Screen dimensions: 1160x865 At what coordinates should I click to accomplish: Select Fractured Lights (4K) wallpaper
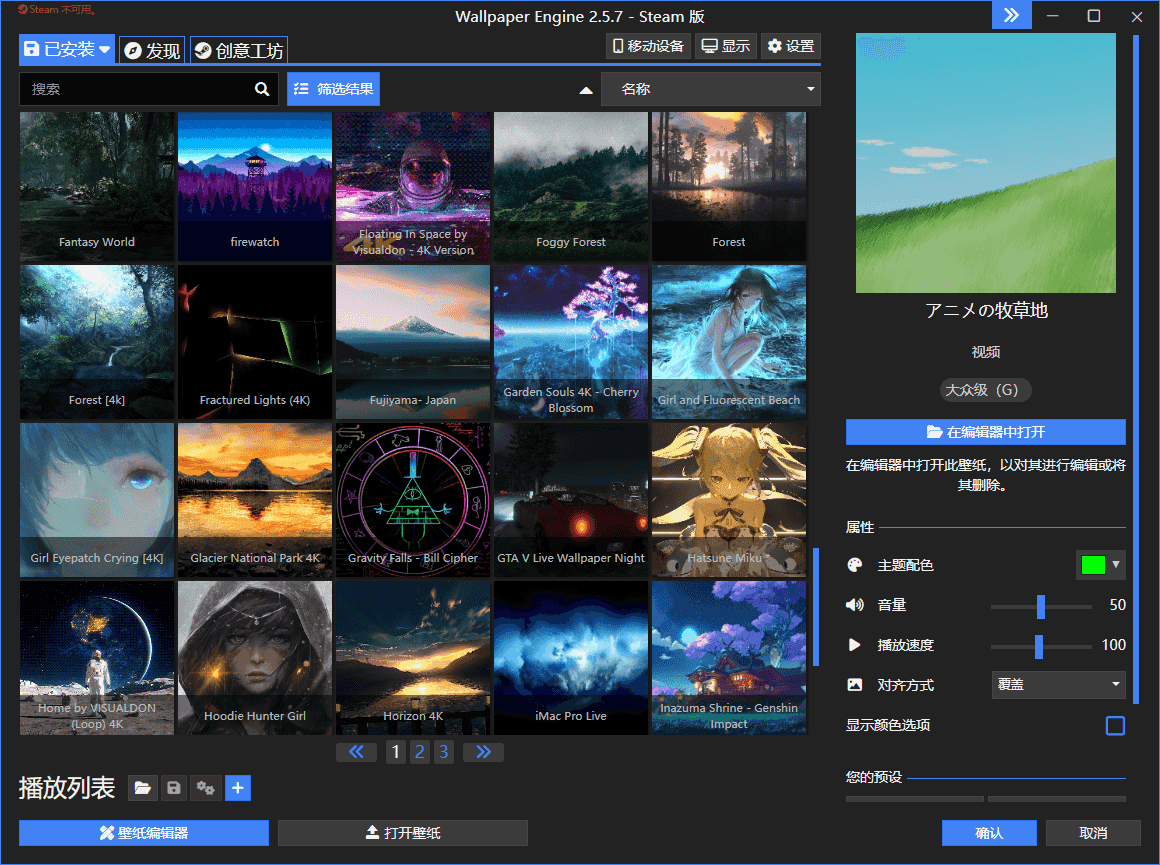255,343
